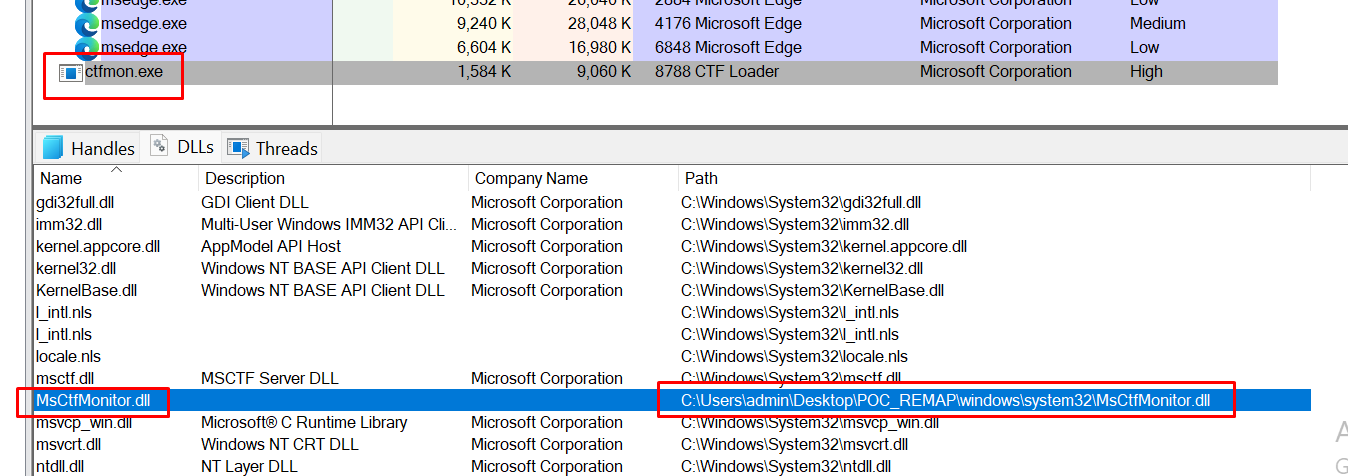The image size is (1348, 476).
Task: Switch to the DLLs tab
Action: [182, 147]
